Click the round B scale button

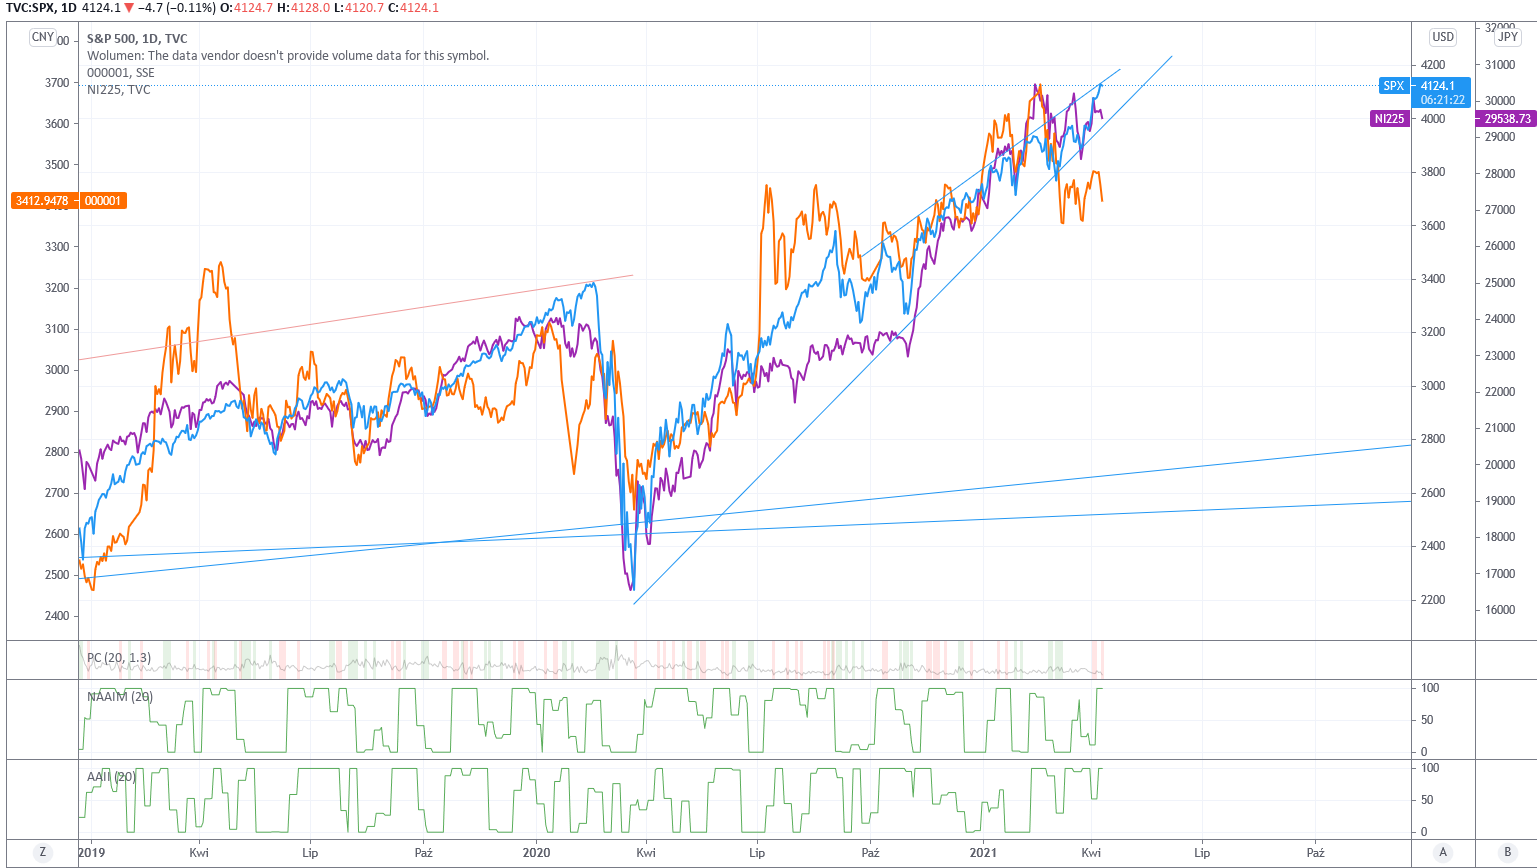(x=1507, y=852)
